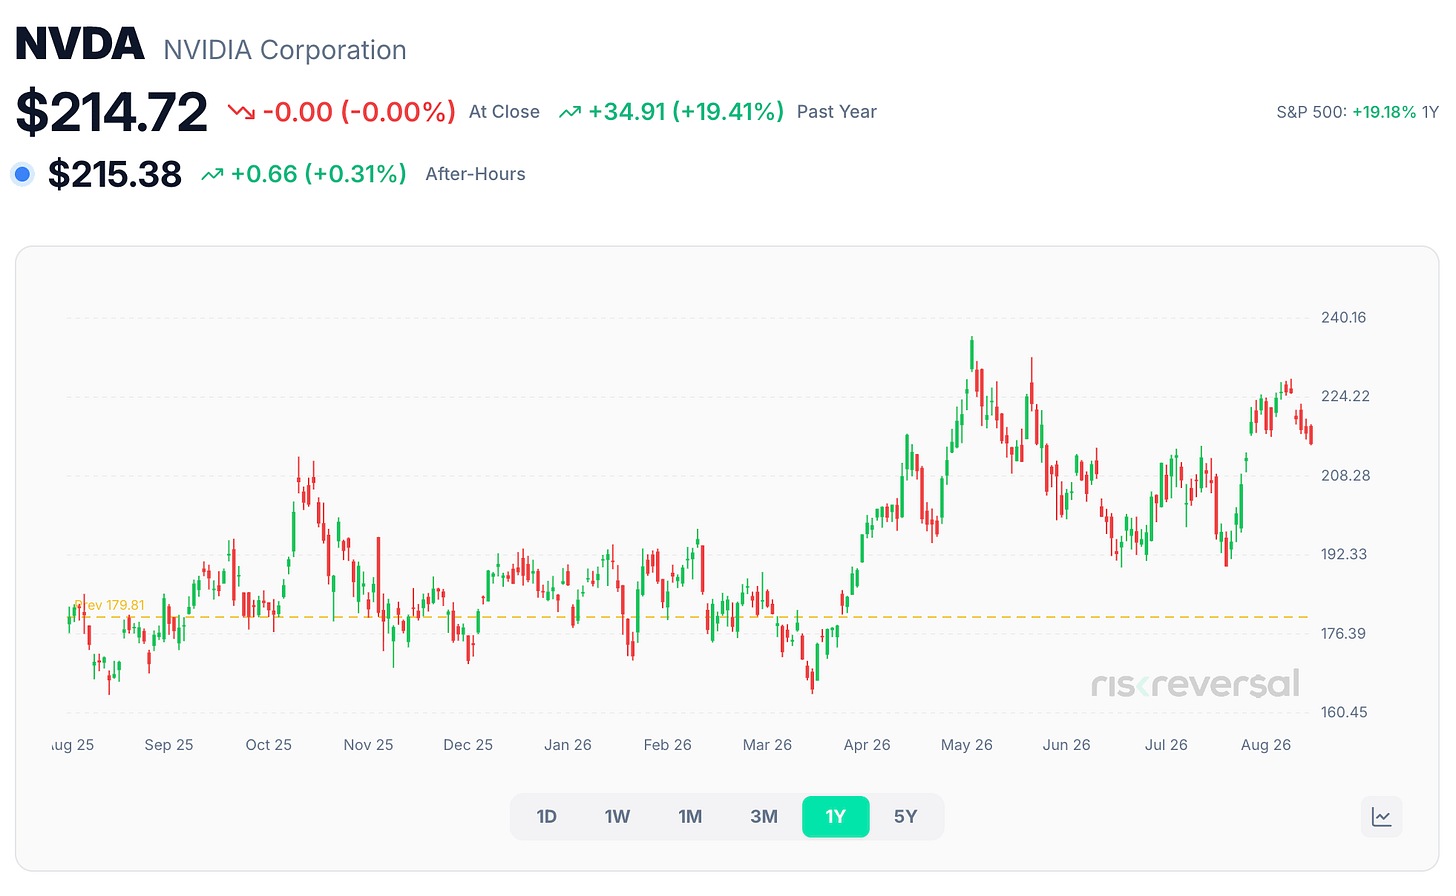Click the $215.38 after-hours price

115,174
